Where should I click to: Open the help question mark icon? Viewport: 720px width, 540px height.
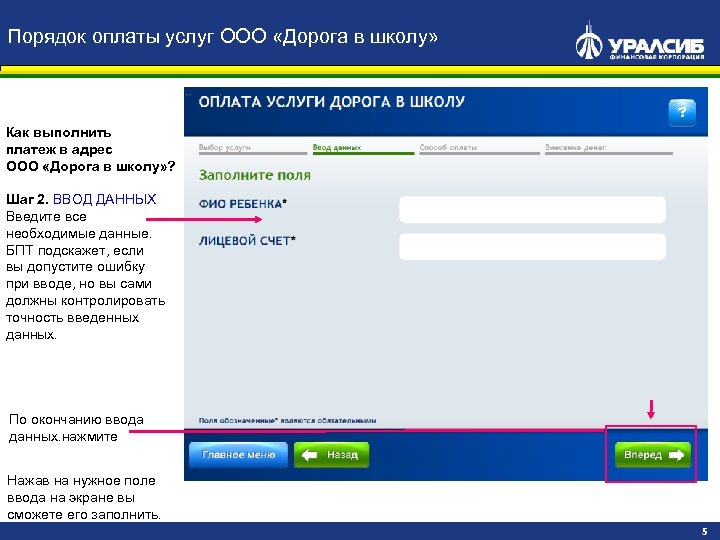(x=682, y=112)
